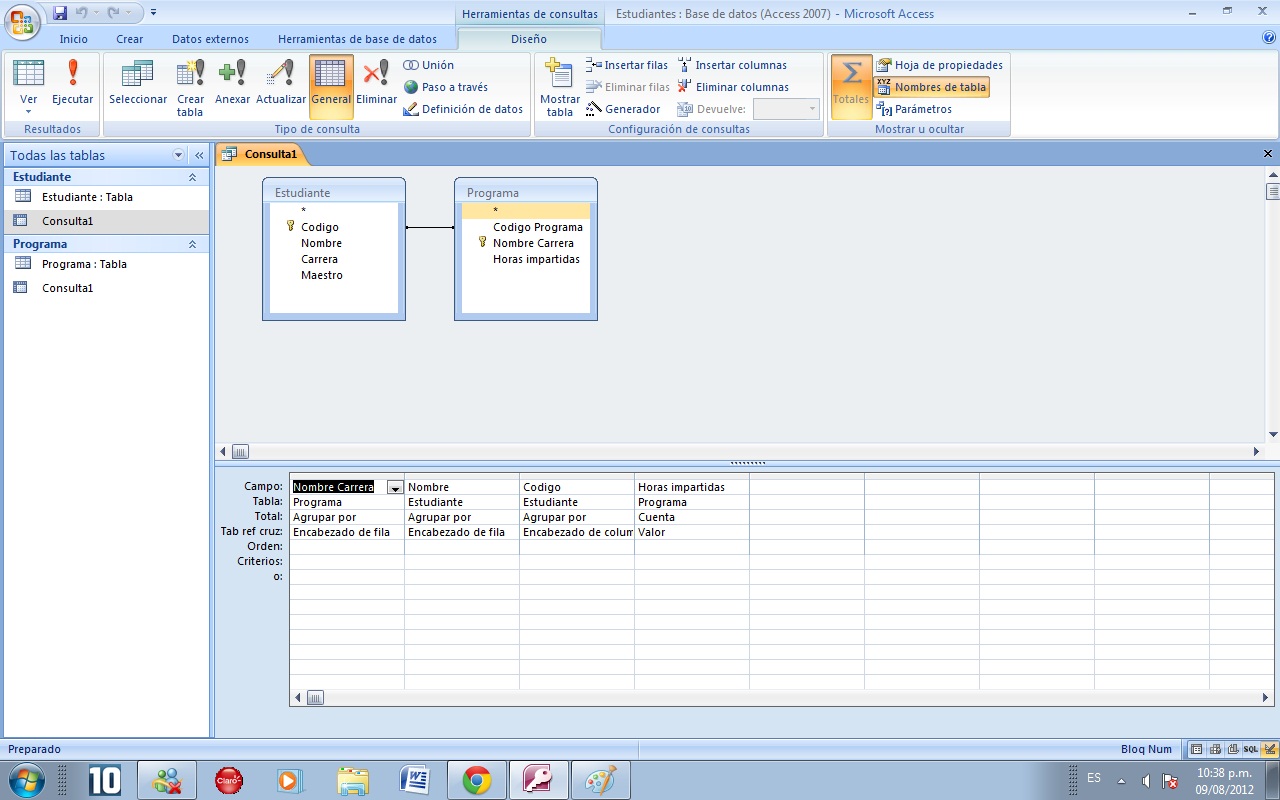Screen dimensions: 1280x800
Task: Open the Nombre Carrera field dropdown
Action: tap(394, 488)
